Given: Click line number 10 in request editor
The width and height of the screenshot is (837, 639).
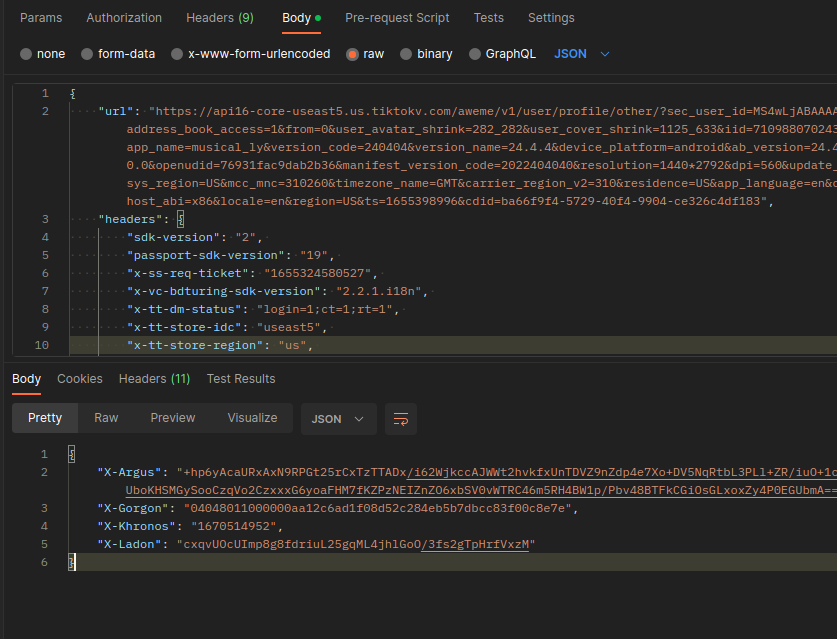Looking at the screenshot, I should pyautogui.click(x=42, y=345).
